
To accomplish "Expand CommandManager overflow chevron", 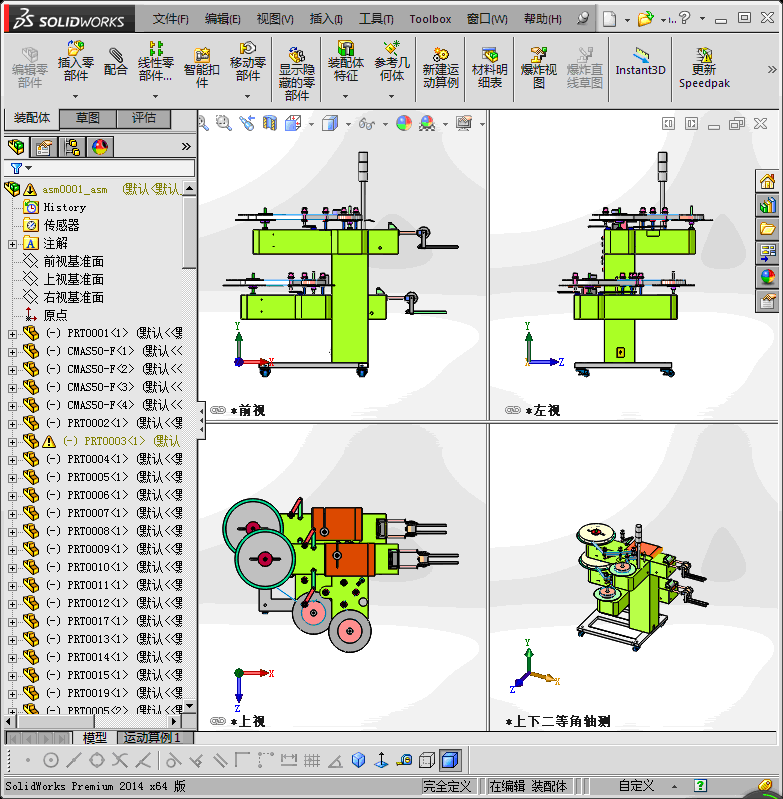I will tap(772, 70).
